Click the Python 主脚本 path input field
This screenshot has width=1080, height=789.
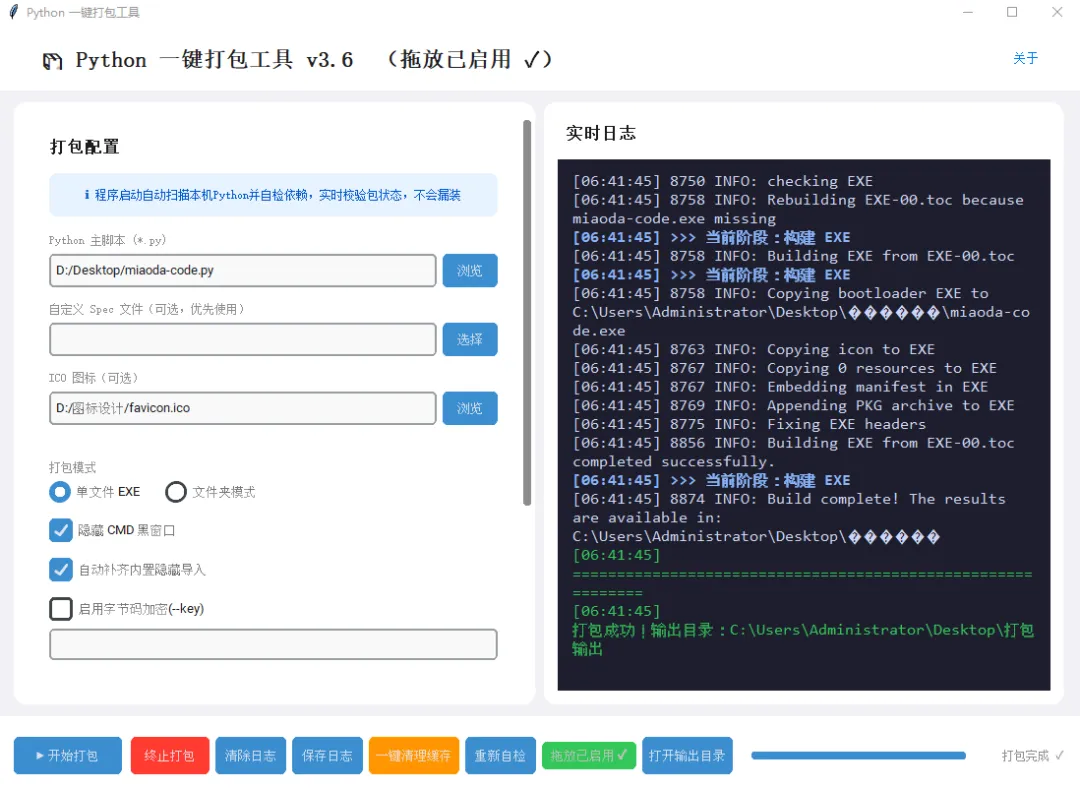(x=242, y=271)
